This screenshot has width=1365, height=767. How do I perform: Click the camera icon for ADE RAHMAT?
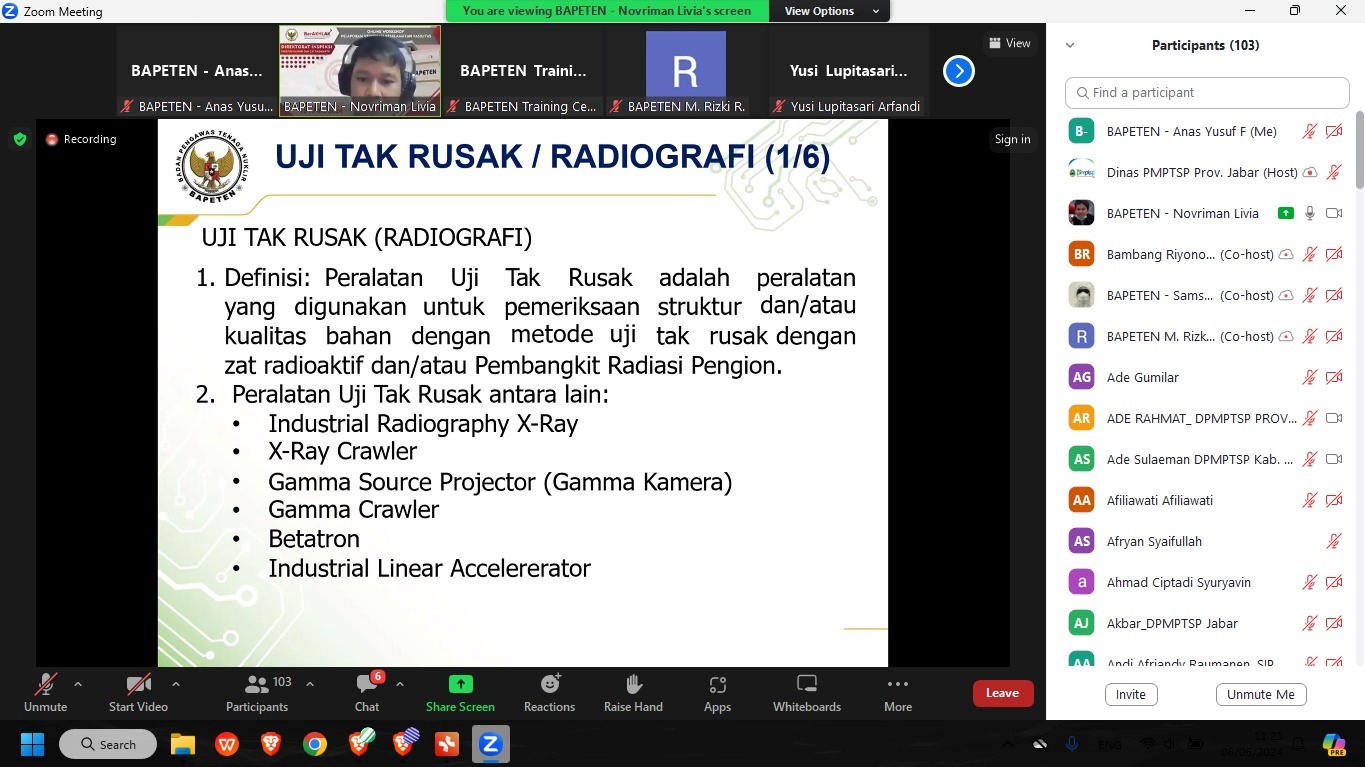1333,418
